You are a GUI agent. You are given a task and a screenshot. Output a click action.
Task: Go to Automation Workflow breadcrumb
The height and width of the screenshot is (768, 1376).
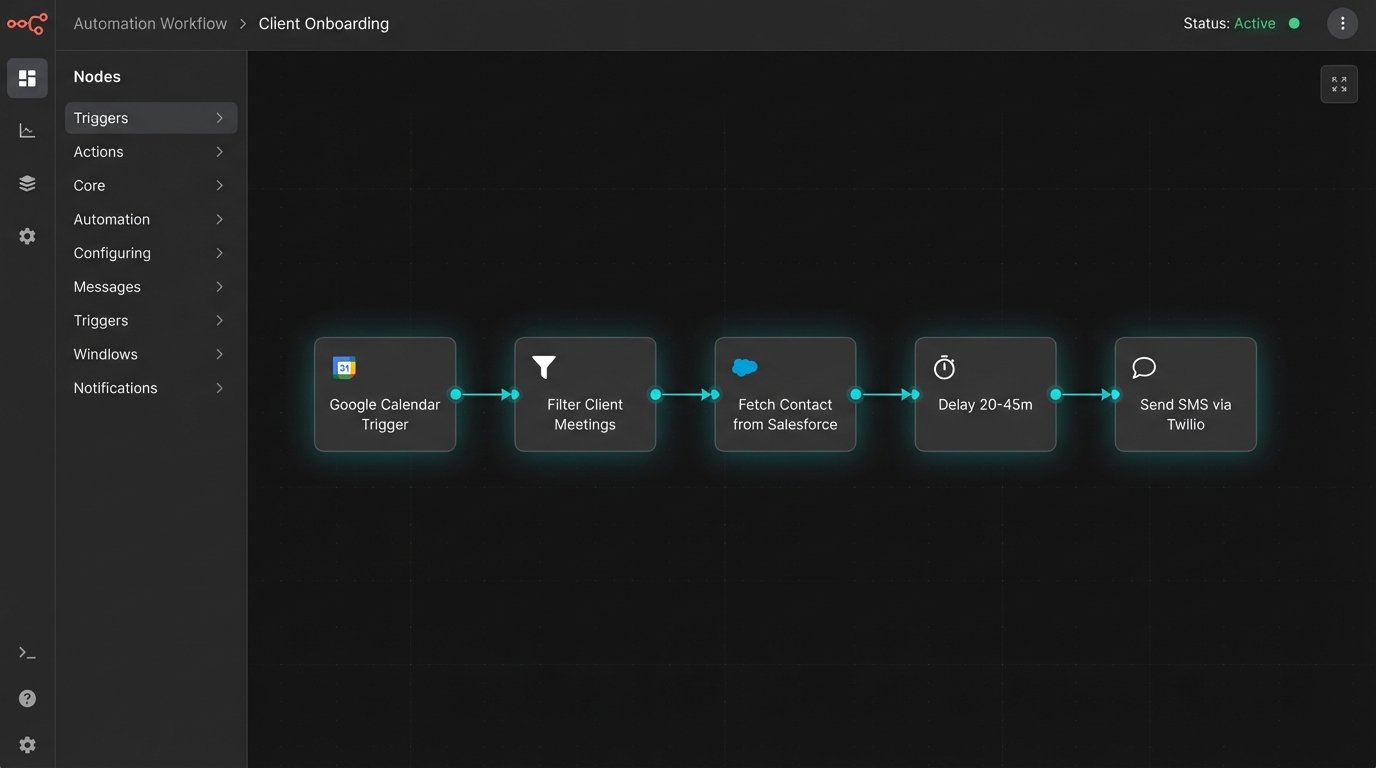150,23
